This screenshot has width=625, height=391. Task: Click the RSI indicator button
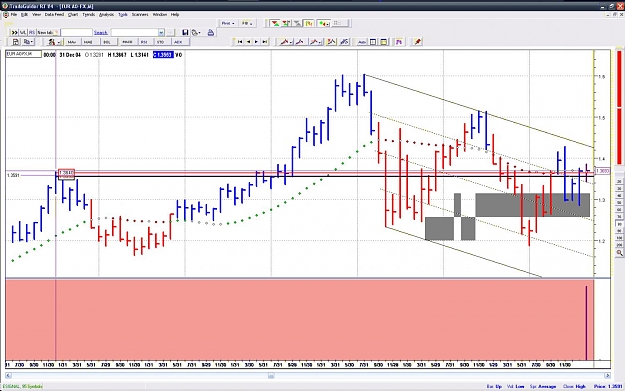(x=144, y=42)
